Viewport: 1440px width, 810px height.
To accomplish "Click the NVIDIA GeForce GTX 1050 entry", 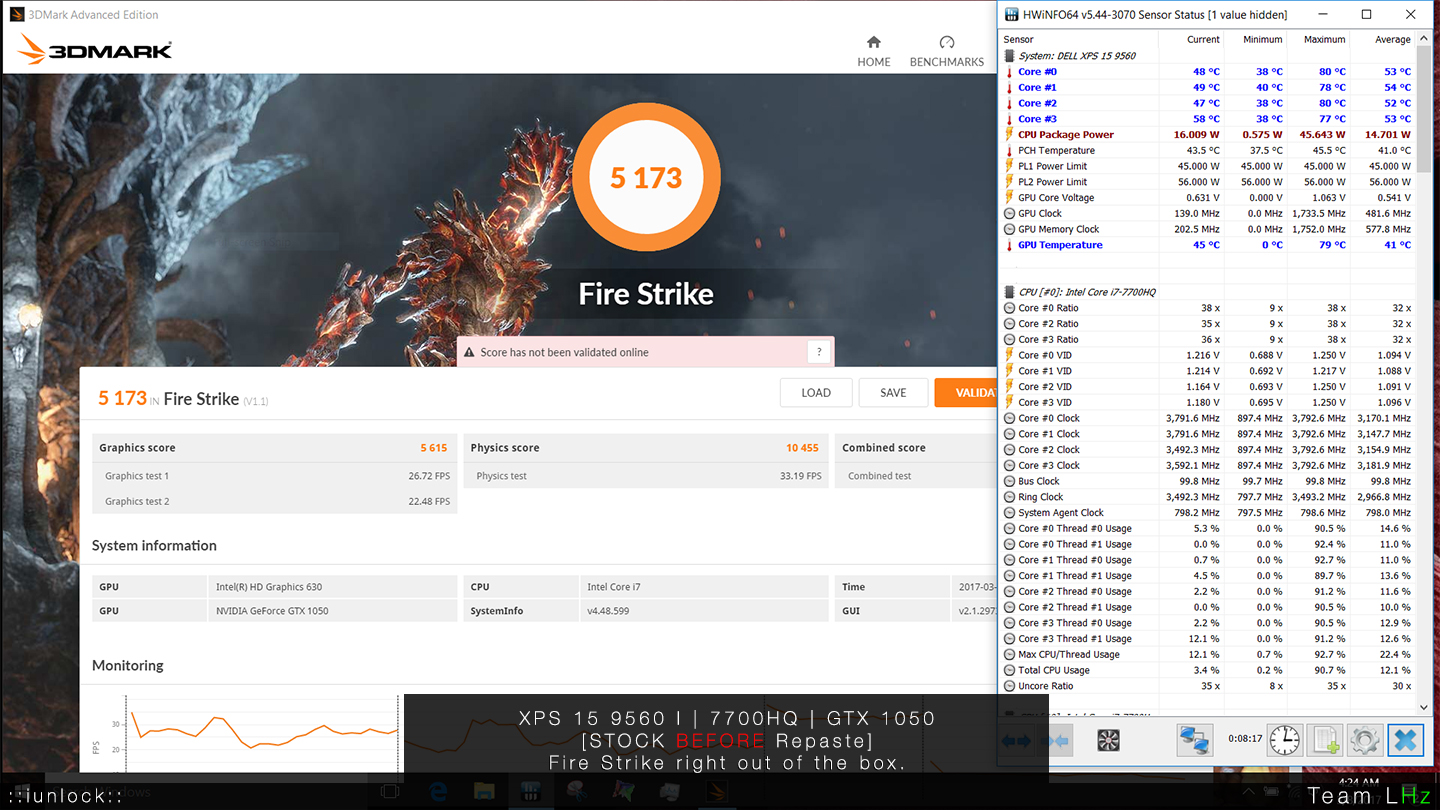I will (x=272, y=611).
